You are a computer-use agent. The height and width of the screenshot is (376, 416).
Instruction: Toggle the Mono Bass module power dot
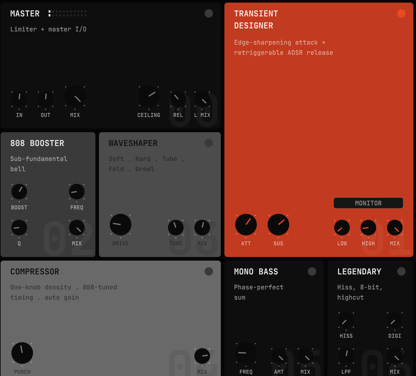312,271
